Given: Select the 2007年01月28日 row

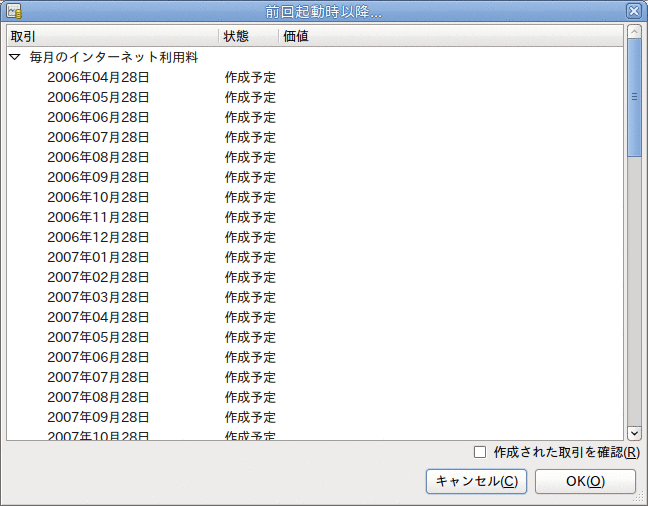Looking at the screenshot, I should coord(315,257).
